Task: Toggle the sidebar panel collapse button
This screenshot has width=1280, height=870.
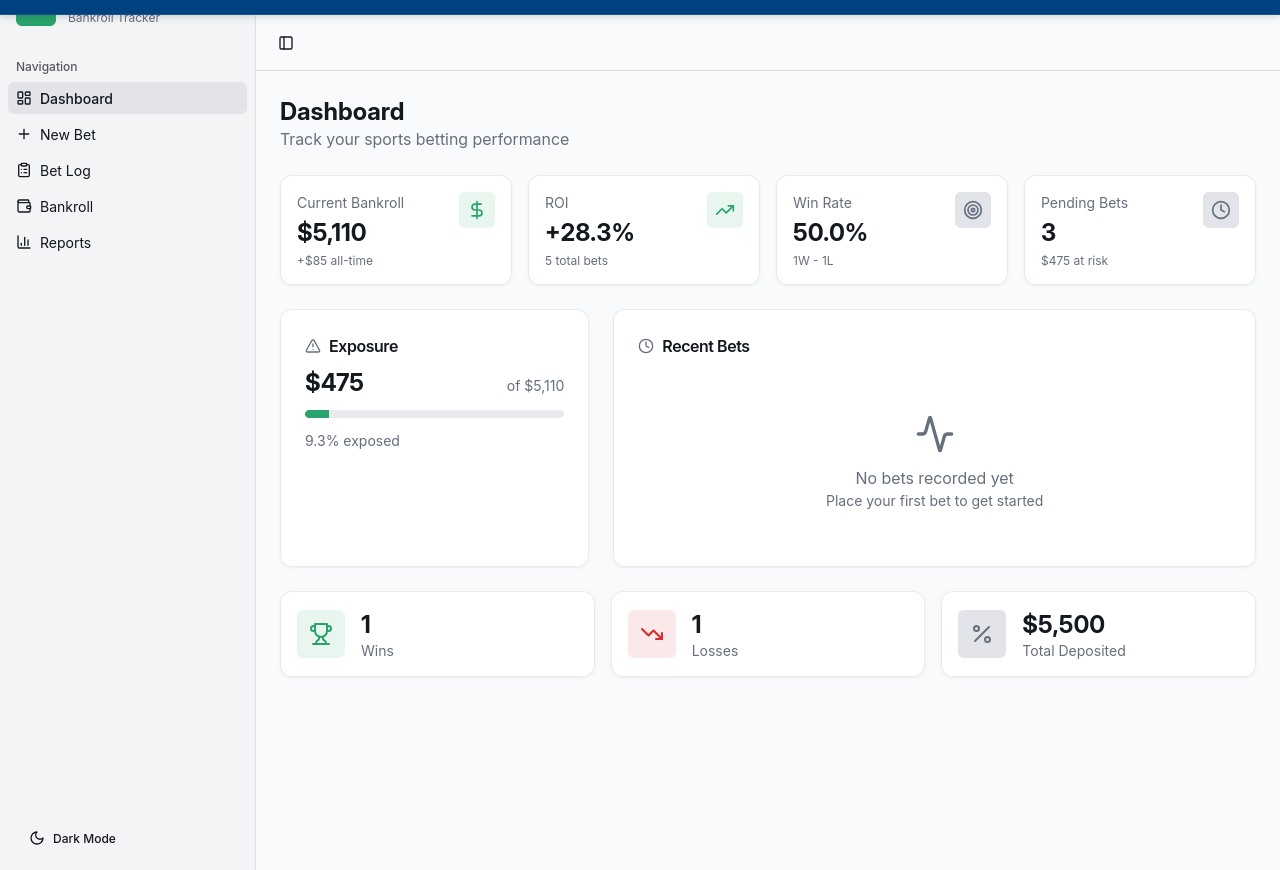Action: click(x=286, y=43)
